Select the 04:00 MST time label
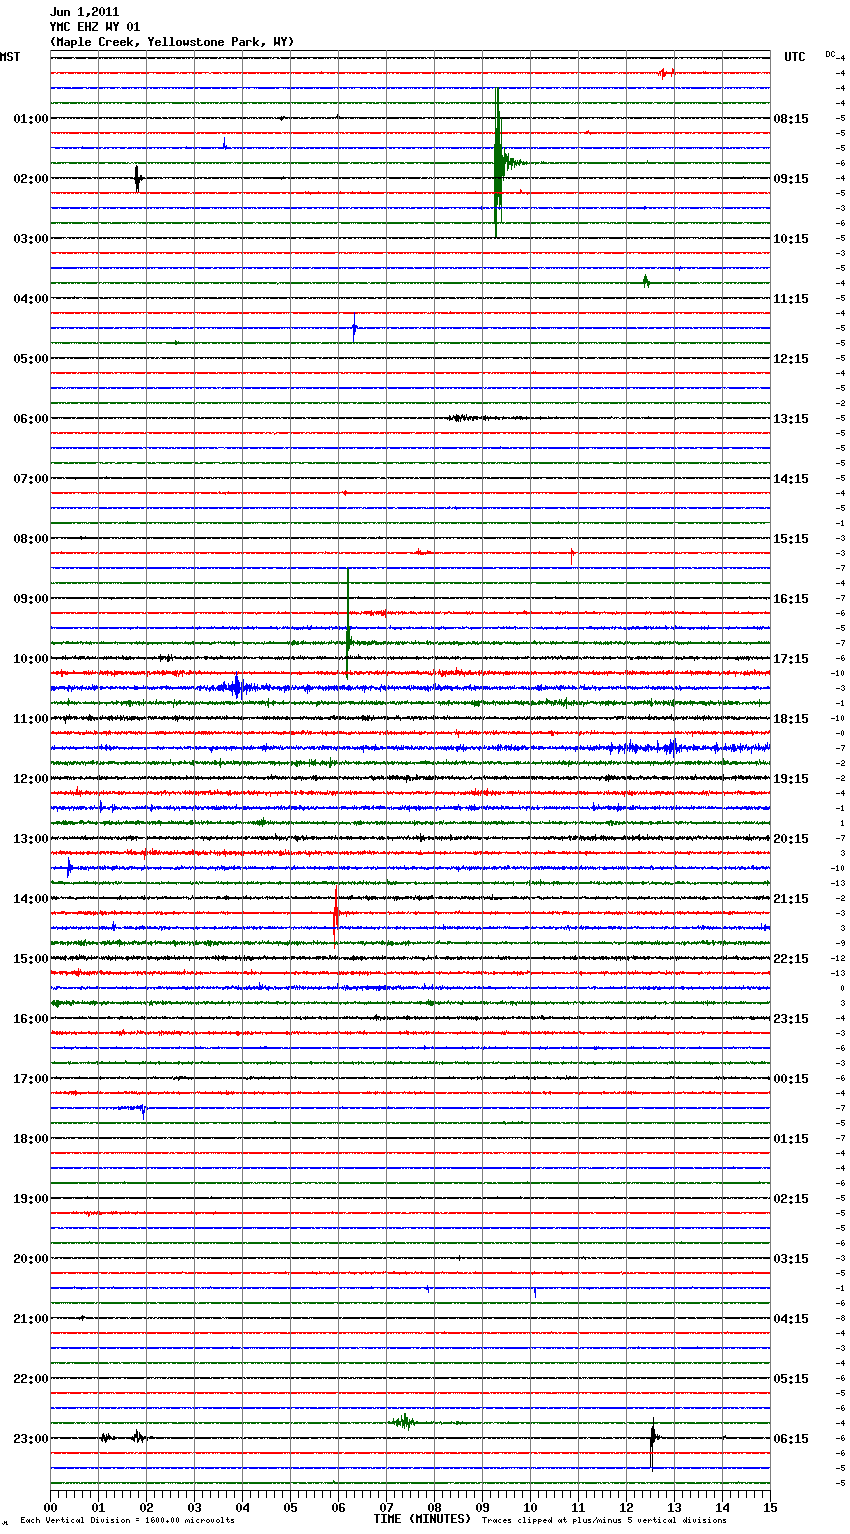The width and height of the screenshot is (850, 1534). point(31,298)
